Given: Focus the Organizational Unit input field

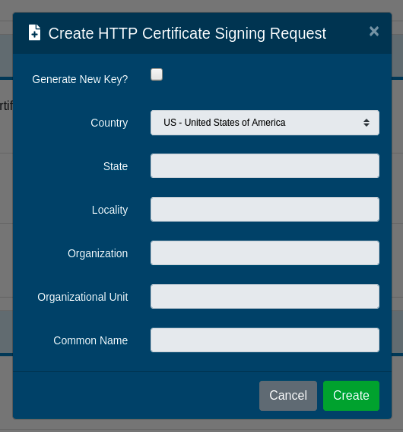Looking at the screenshot, I should [265, 297].
